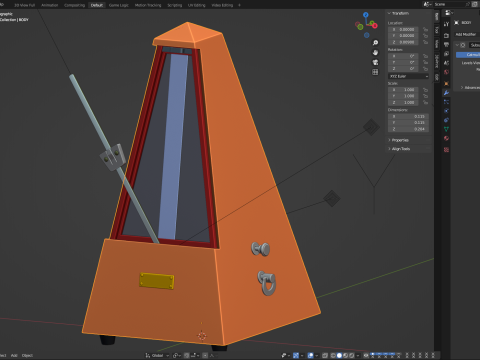Switch to the Game Logic workspace tab
The width and height of the screenshot is (480, 360).
point(118,5)
